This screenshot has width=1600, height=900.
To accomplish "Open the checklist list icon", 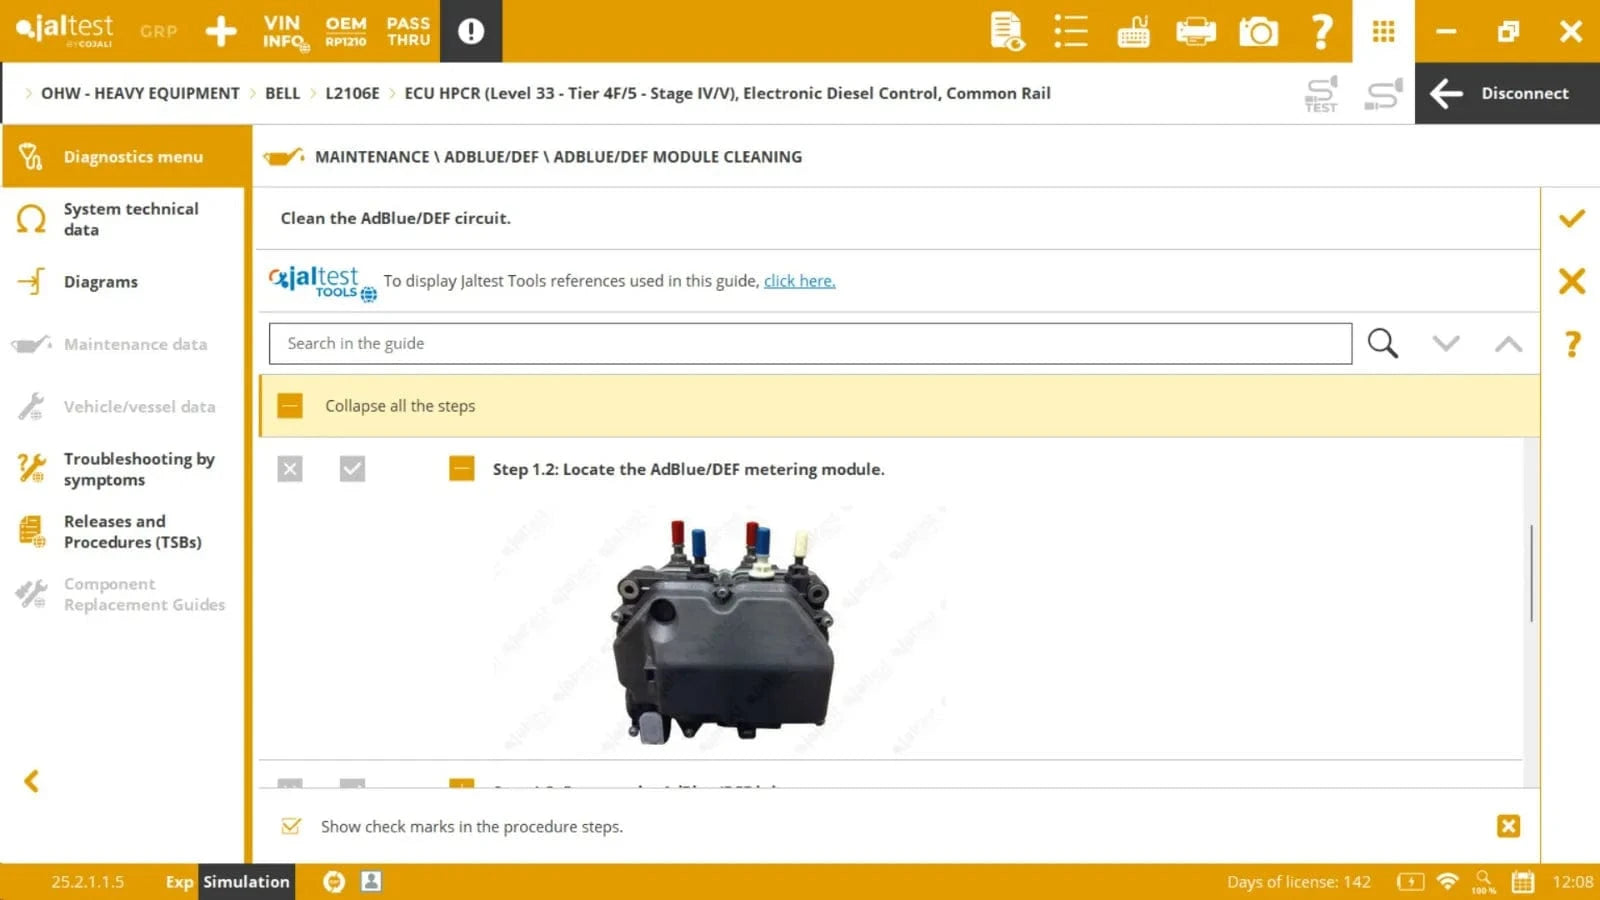I will (1070, 31).
